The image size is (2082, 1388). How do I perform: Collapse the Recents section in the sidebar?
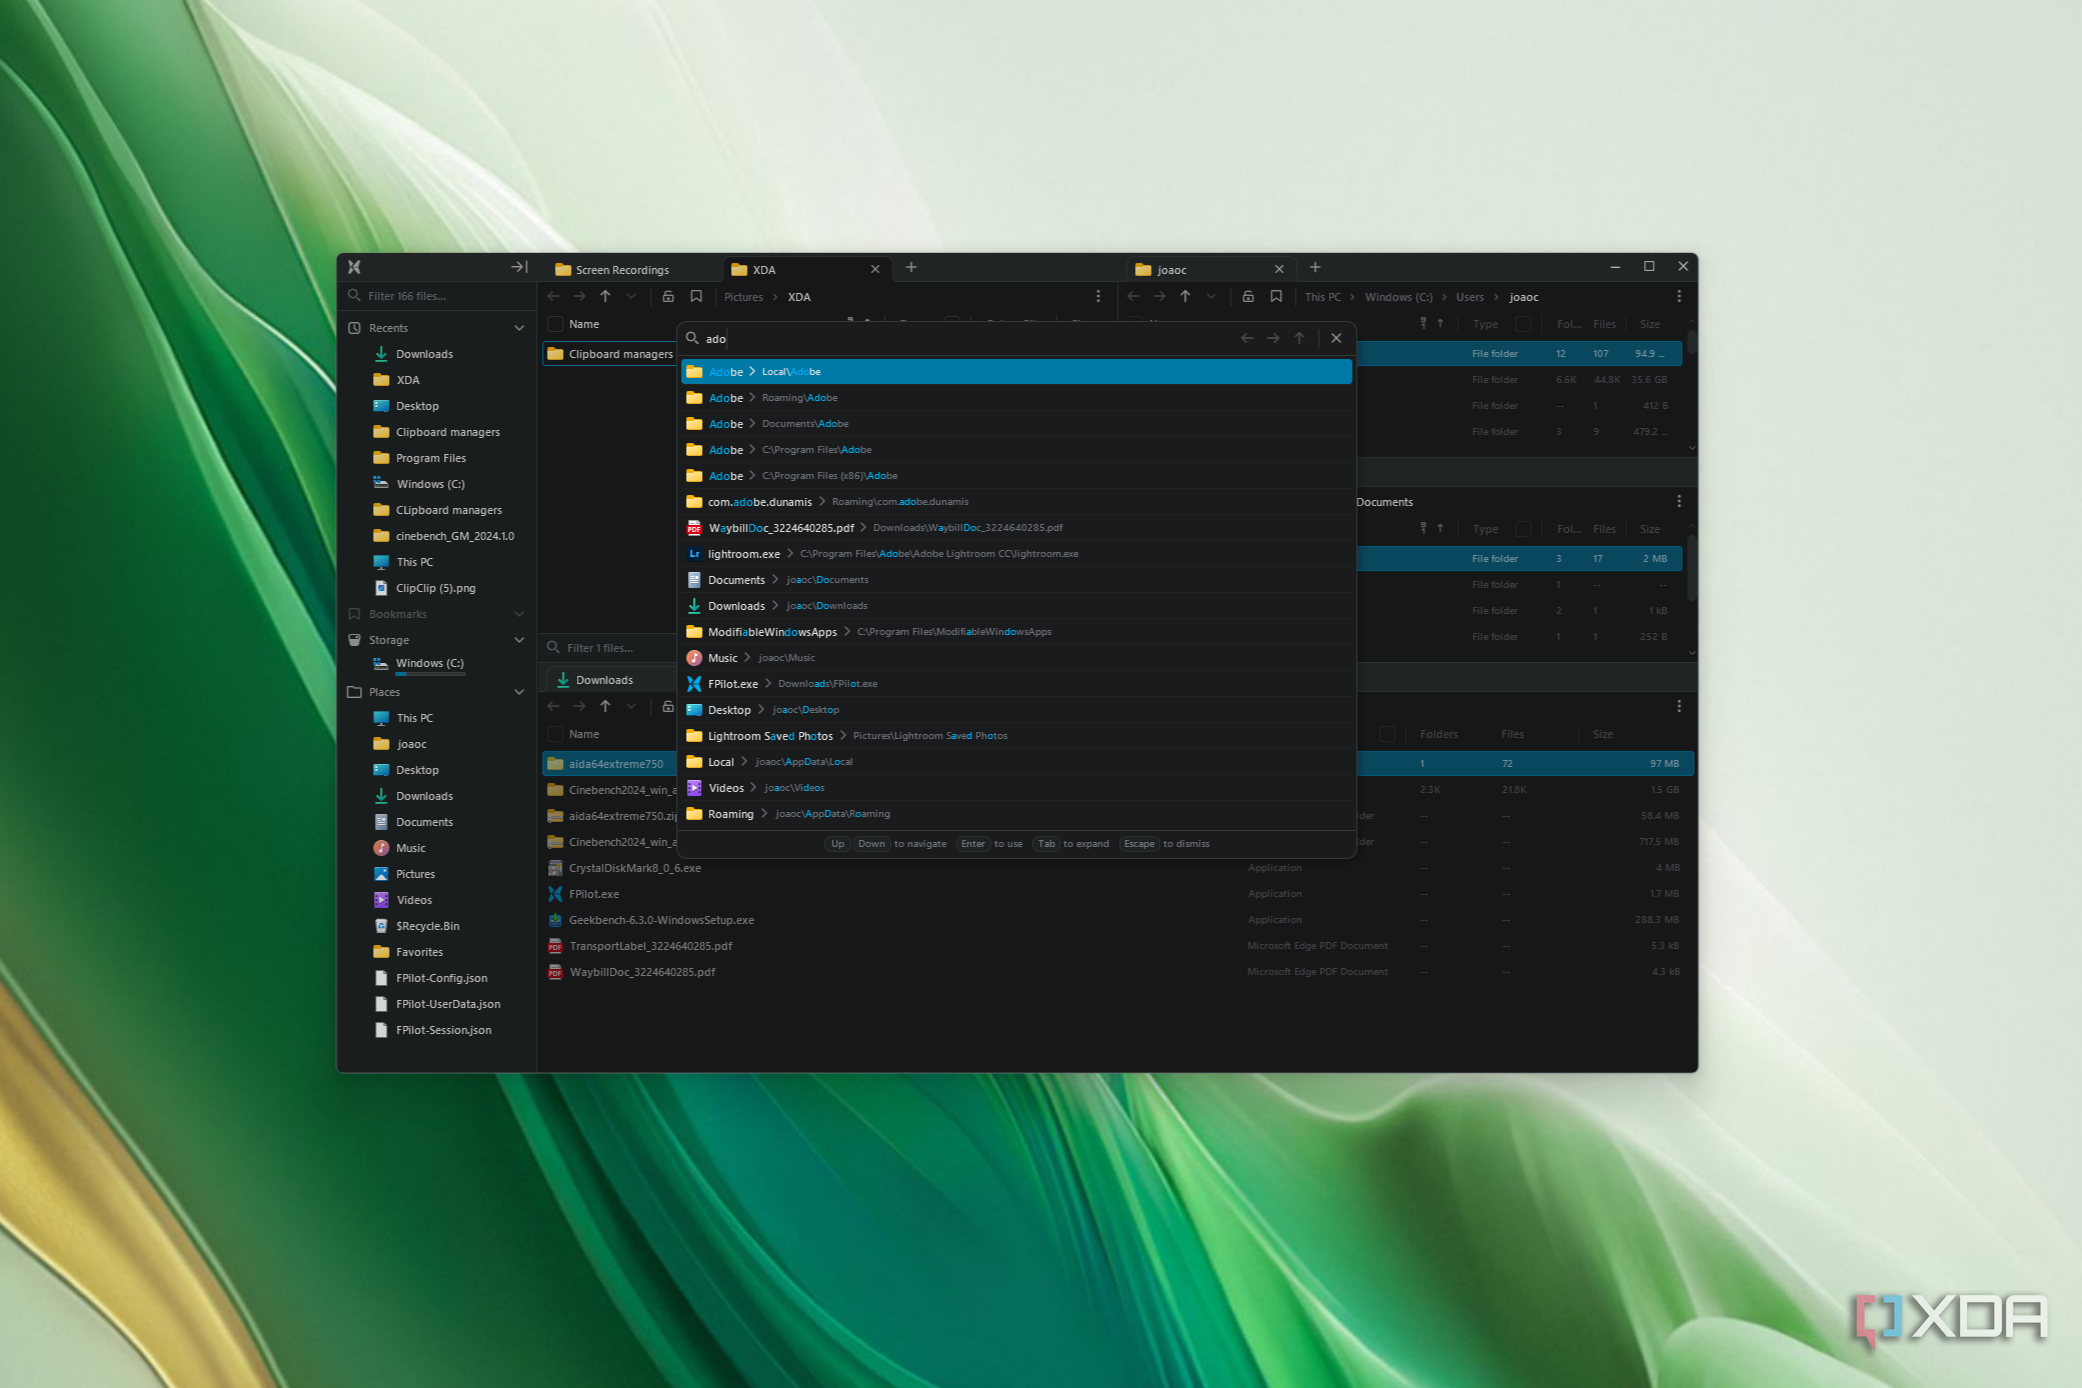pos(519,327)
